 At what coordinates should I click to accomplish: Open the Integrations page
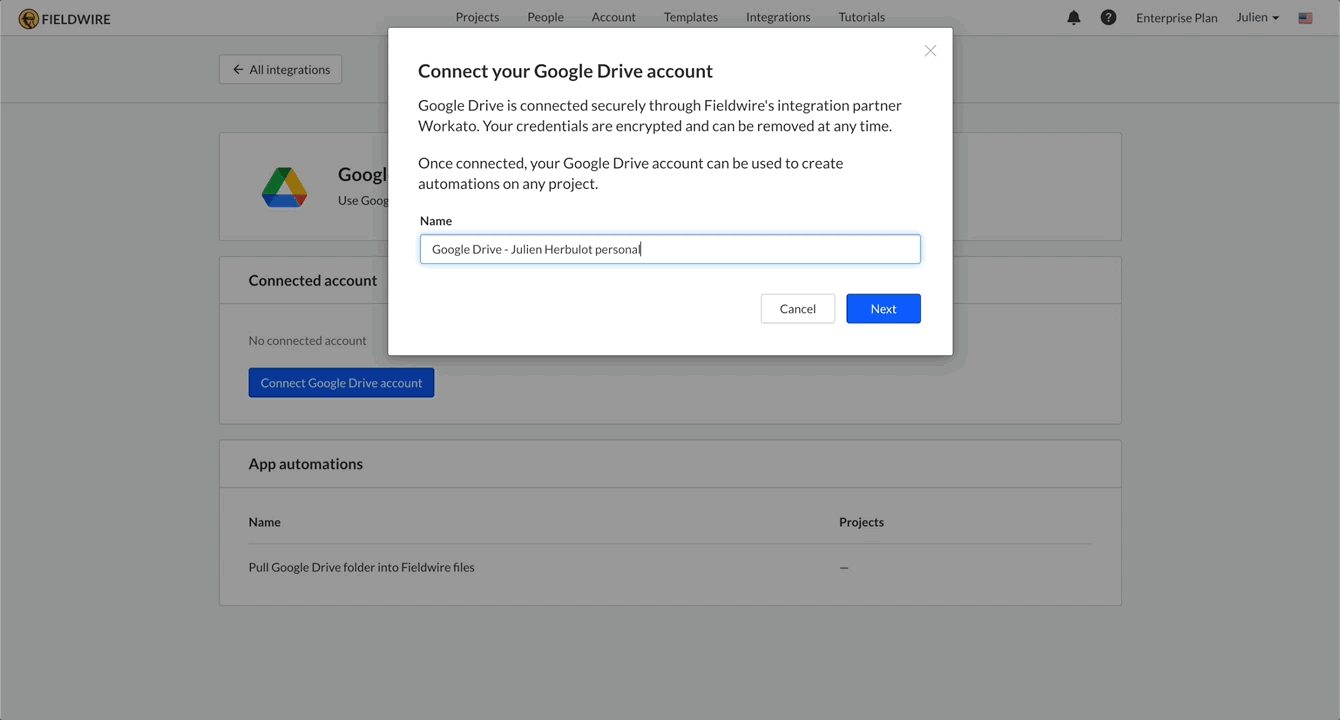click(x=778, y=17)
